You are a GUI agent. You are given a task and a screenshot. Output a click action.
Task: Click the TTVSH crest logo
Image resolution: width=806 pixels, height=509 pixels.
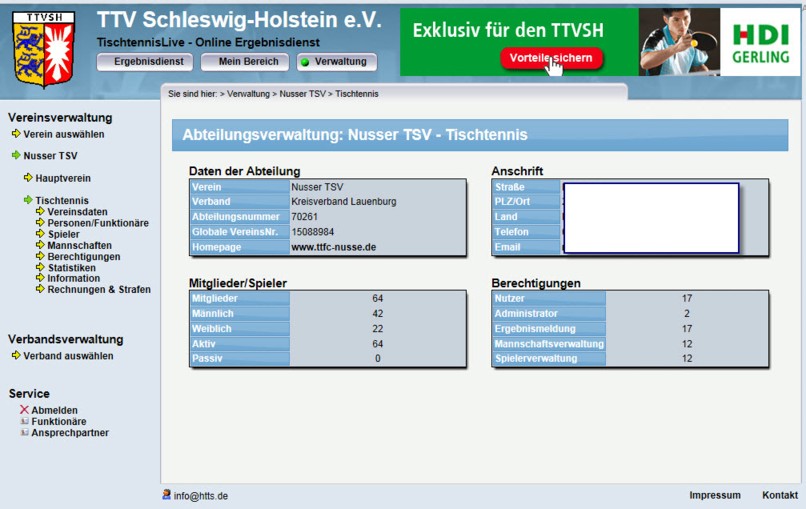point(43,49)
